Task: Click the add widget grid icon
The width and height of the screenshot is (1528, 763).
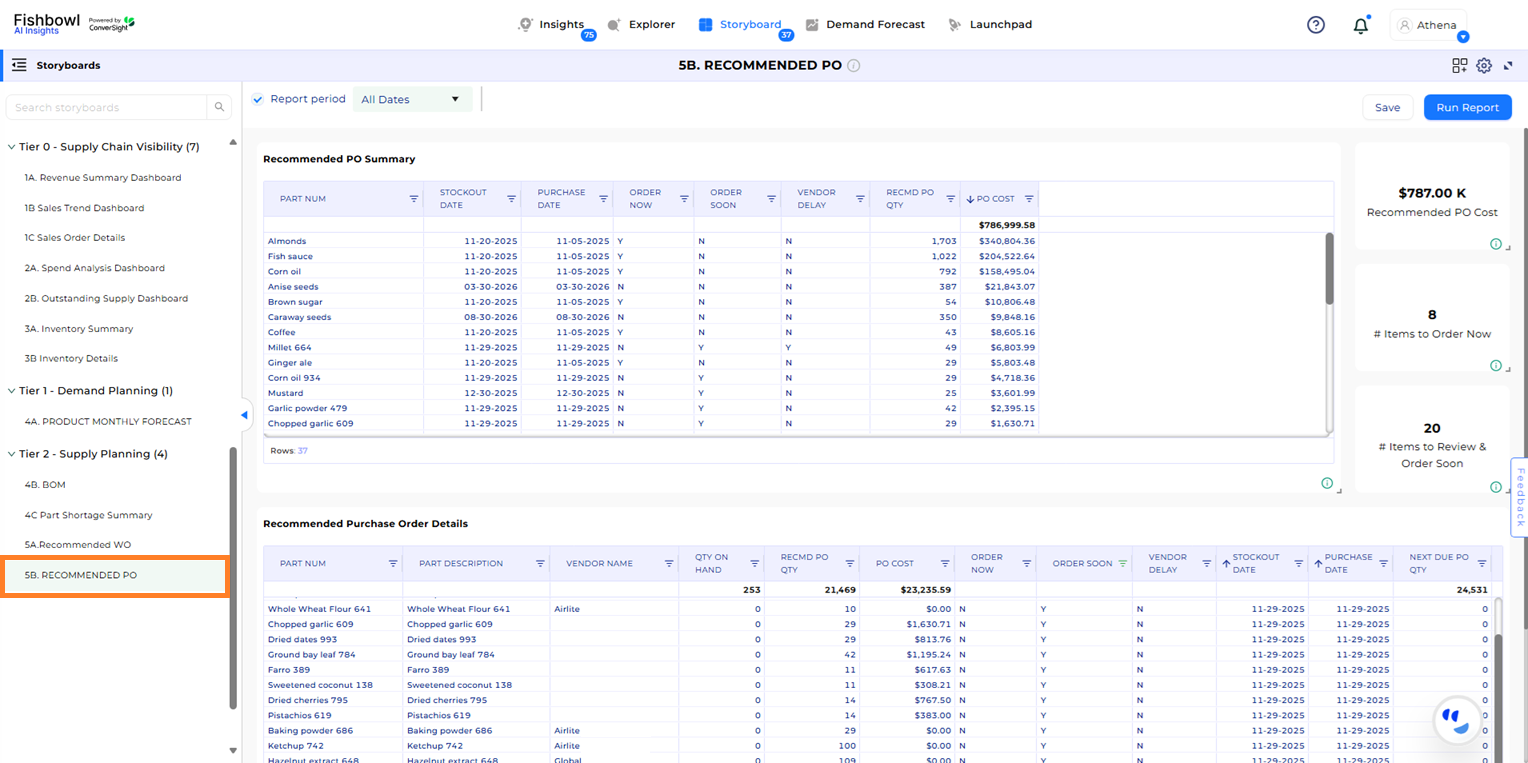Action: pos(1459,64)
